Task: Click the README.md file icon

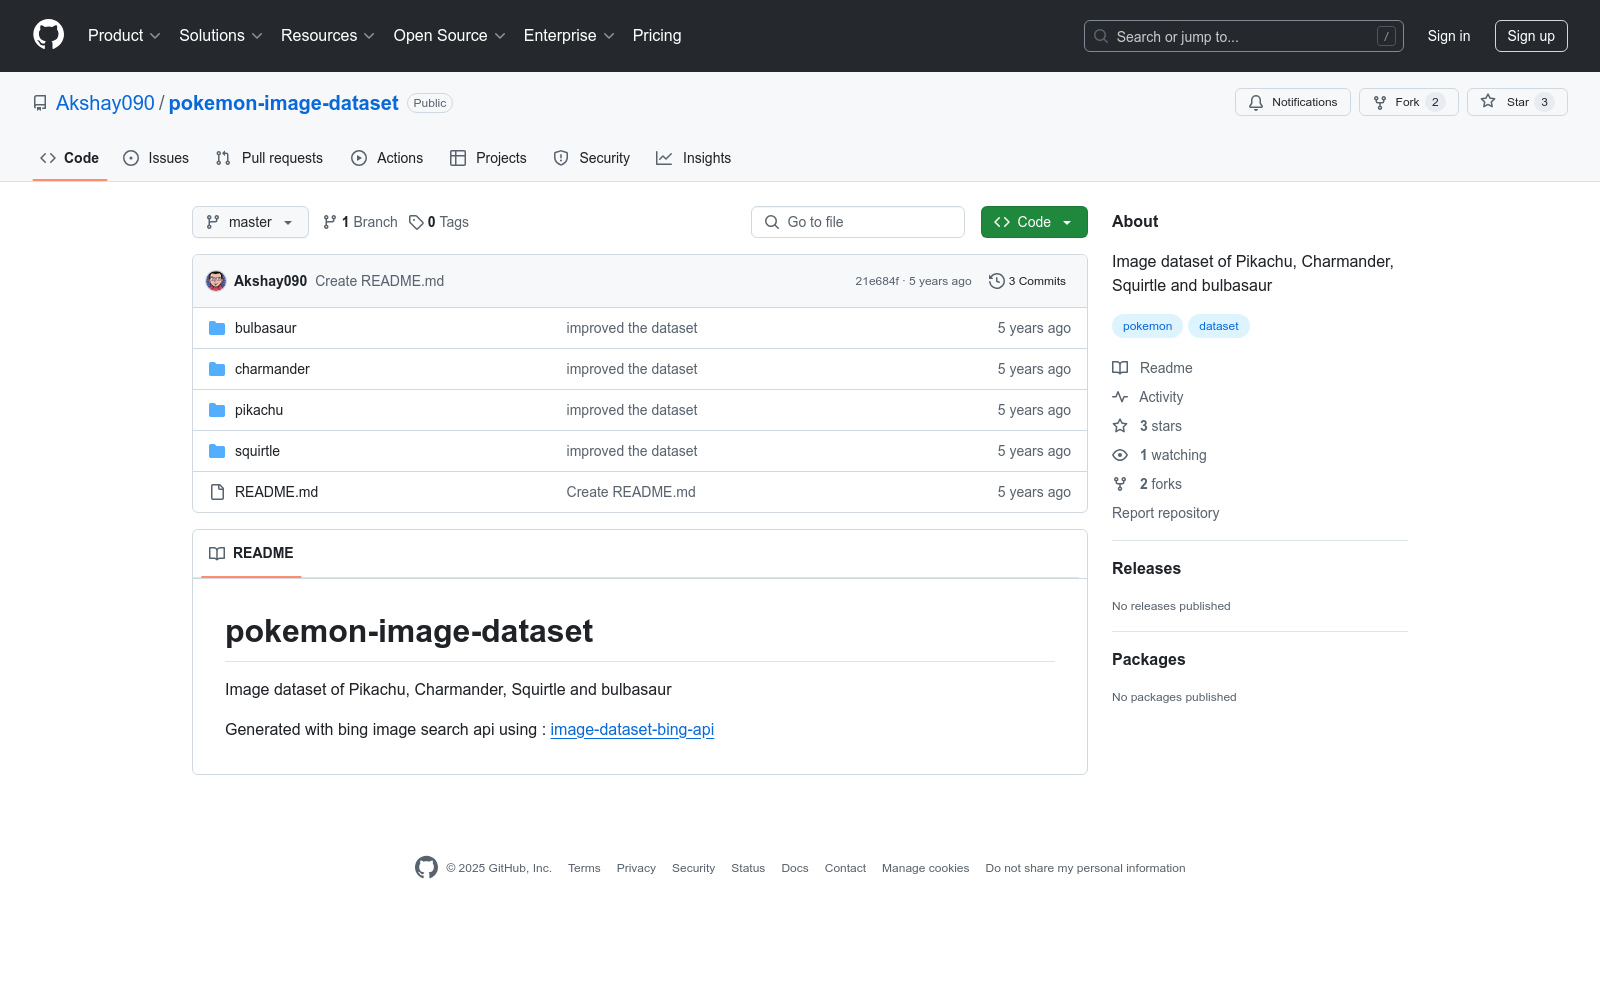Action: pyautogui.click(x=217, y=492)
